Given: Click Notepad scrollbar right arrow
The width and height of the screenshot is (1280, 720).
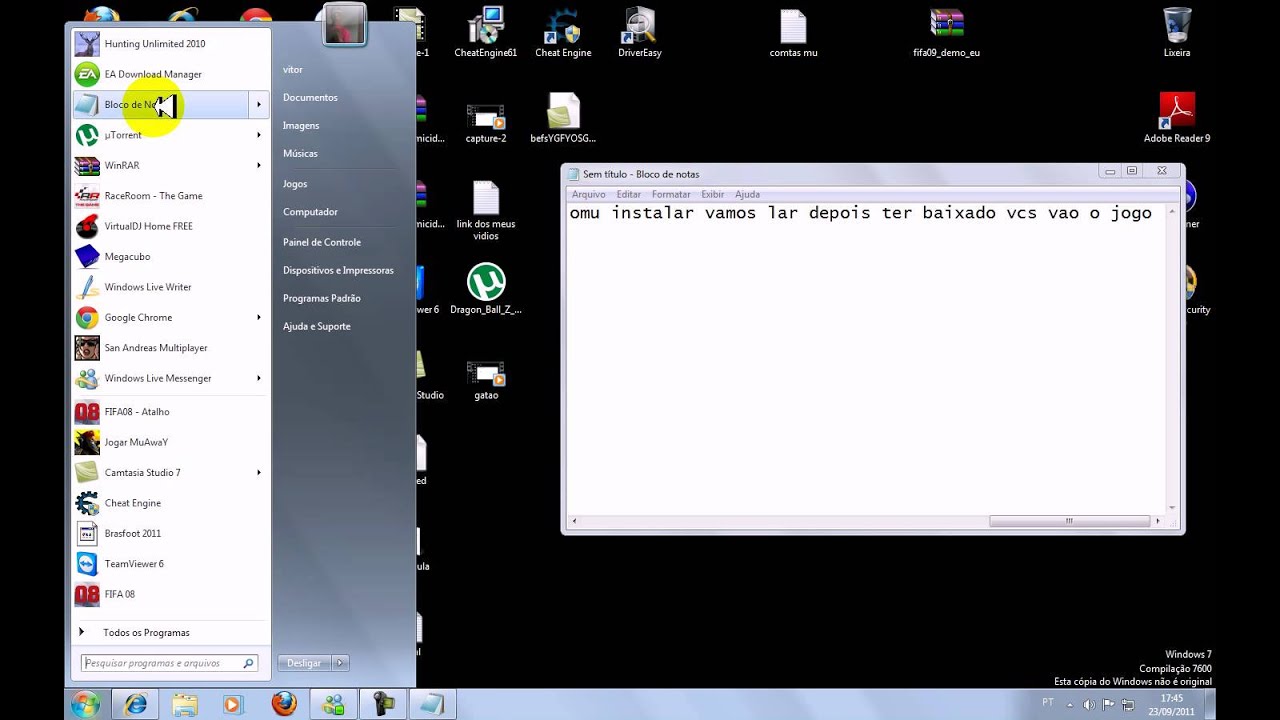Looking at the screenshot, I should (x=1158, y=521).
